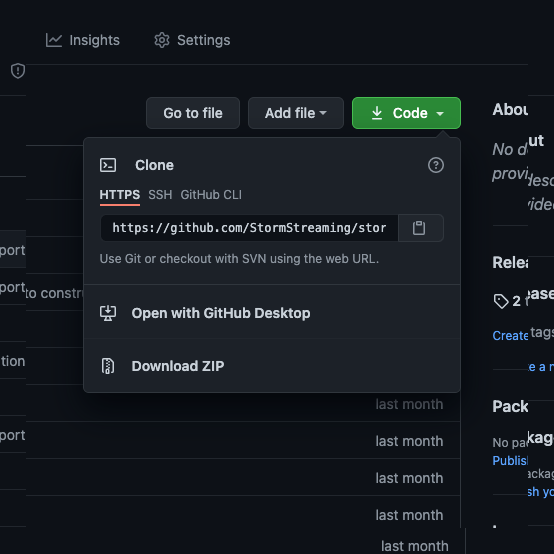
Task: Click the Clone heading text
Action: 154,165
